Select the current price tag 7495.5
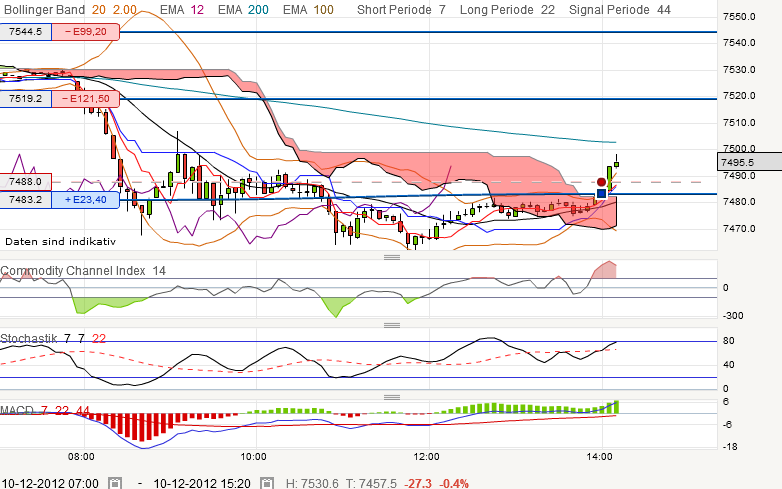The height and width of the screenshot is (489, 782). click(749, 162)
